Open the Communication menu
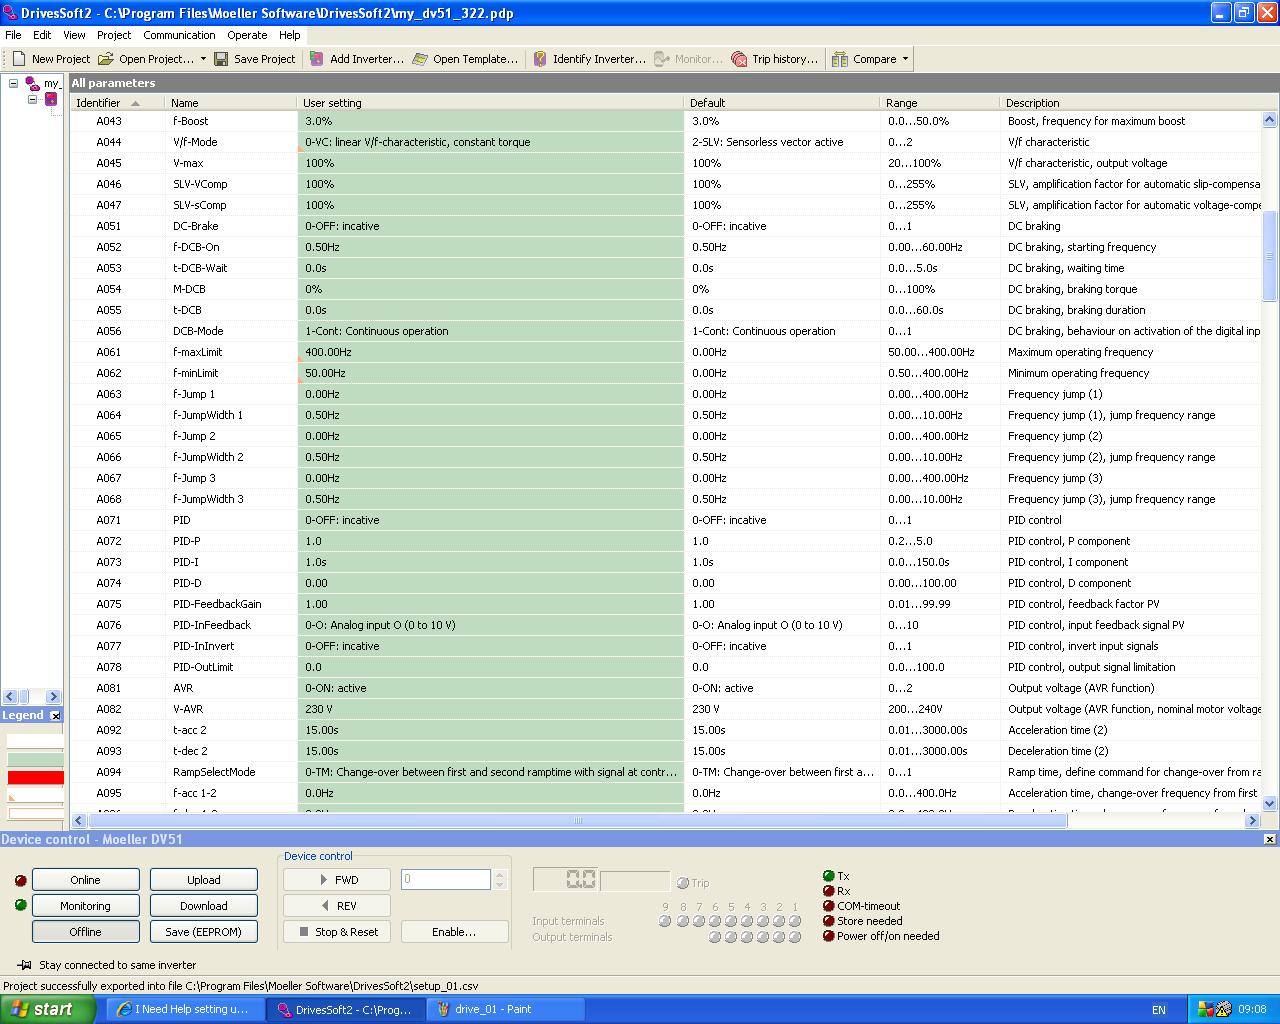 coord(179,35)
